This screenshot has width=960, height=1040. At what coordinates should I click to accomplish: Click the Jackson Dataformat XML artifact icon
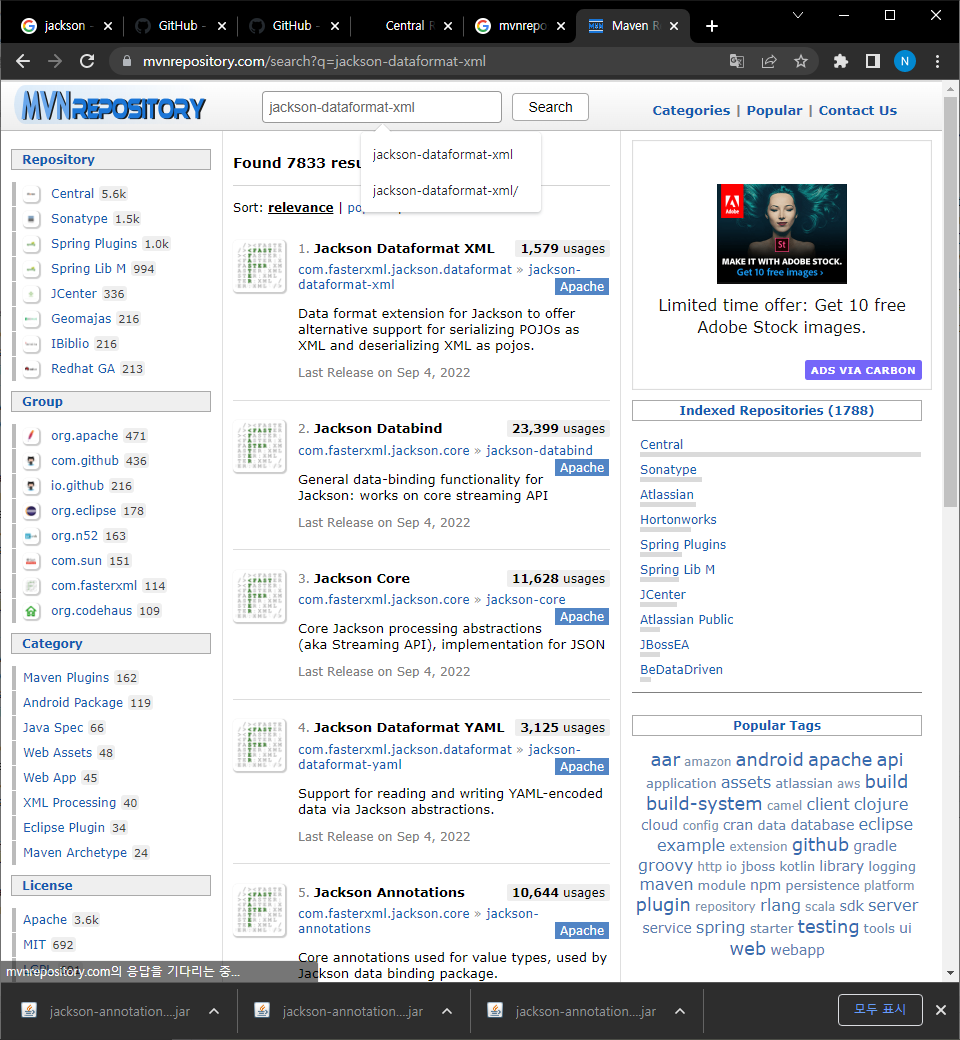point(259,266)
